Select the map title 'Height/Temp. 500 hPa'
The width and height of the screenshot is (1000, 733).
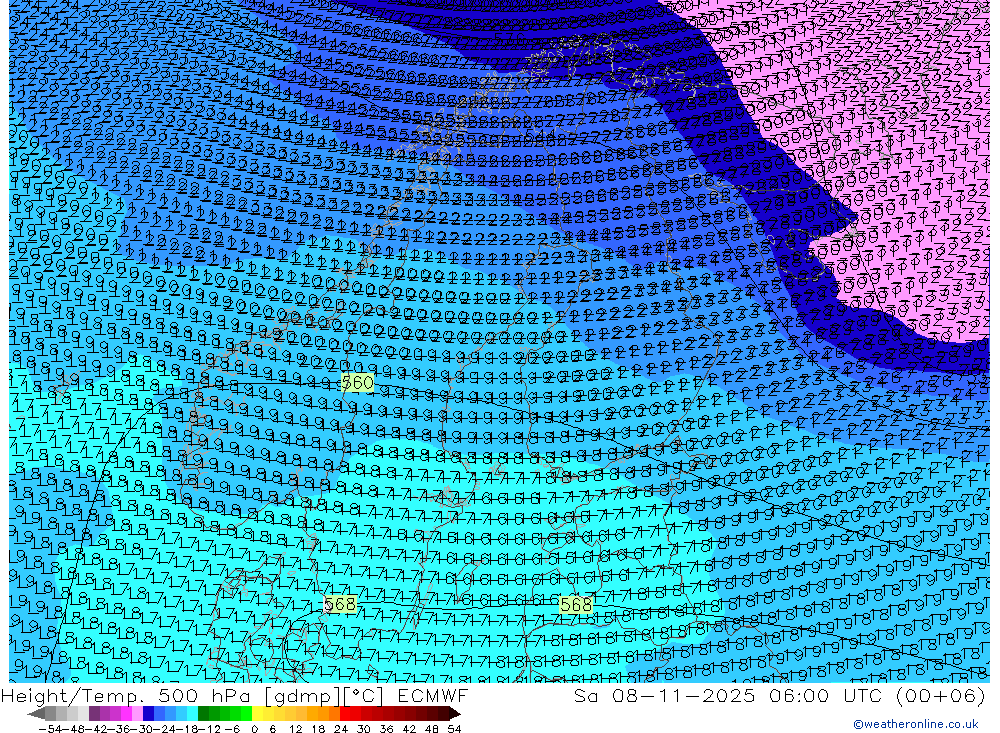(x=124, y=695)
